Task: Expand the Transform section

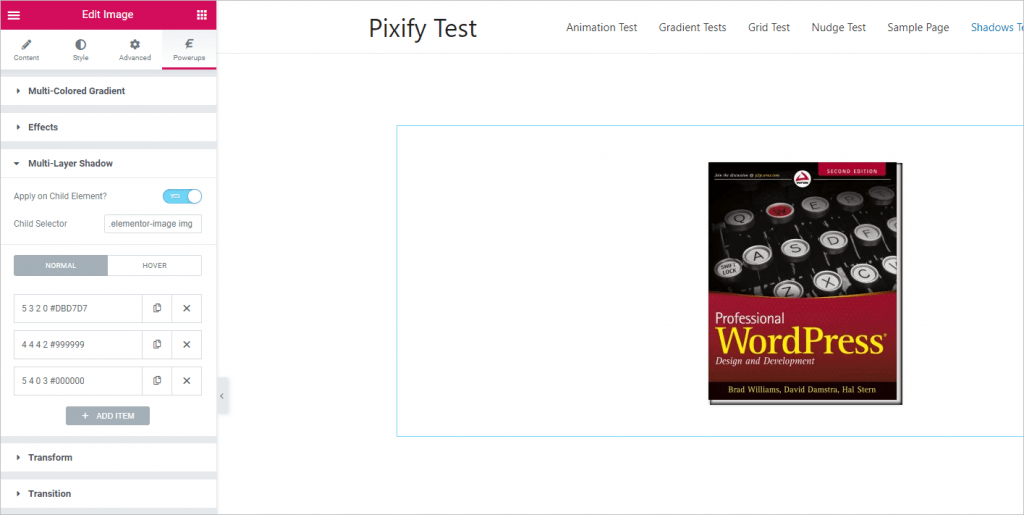Action: point(108,458)
